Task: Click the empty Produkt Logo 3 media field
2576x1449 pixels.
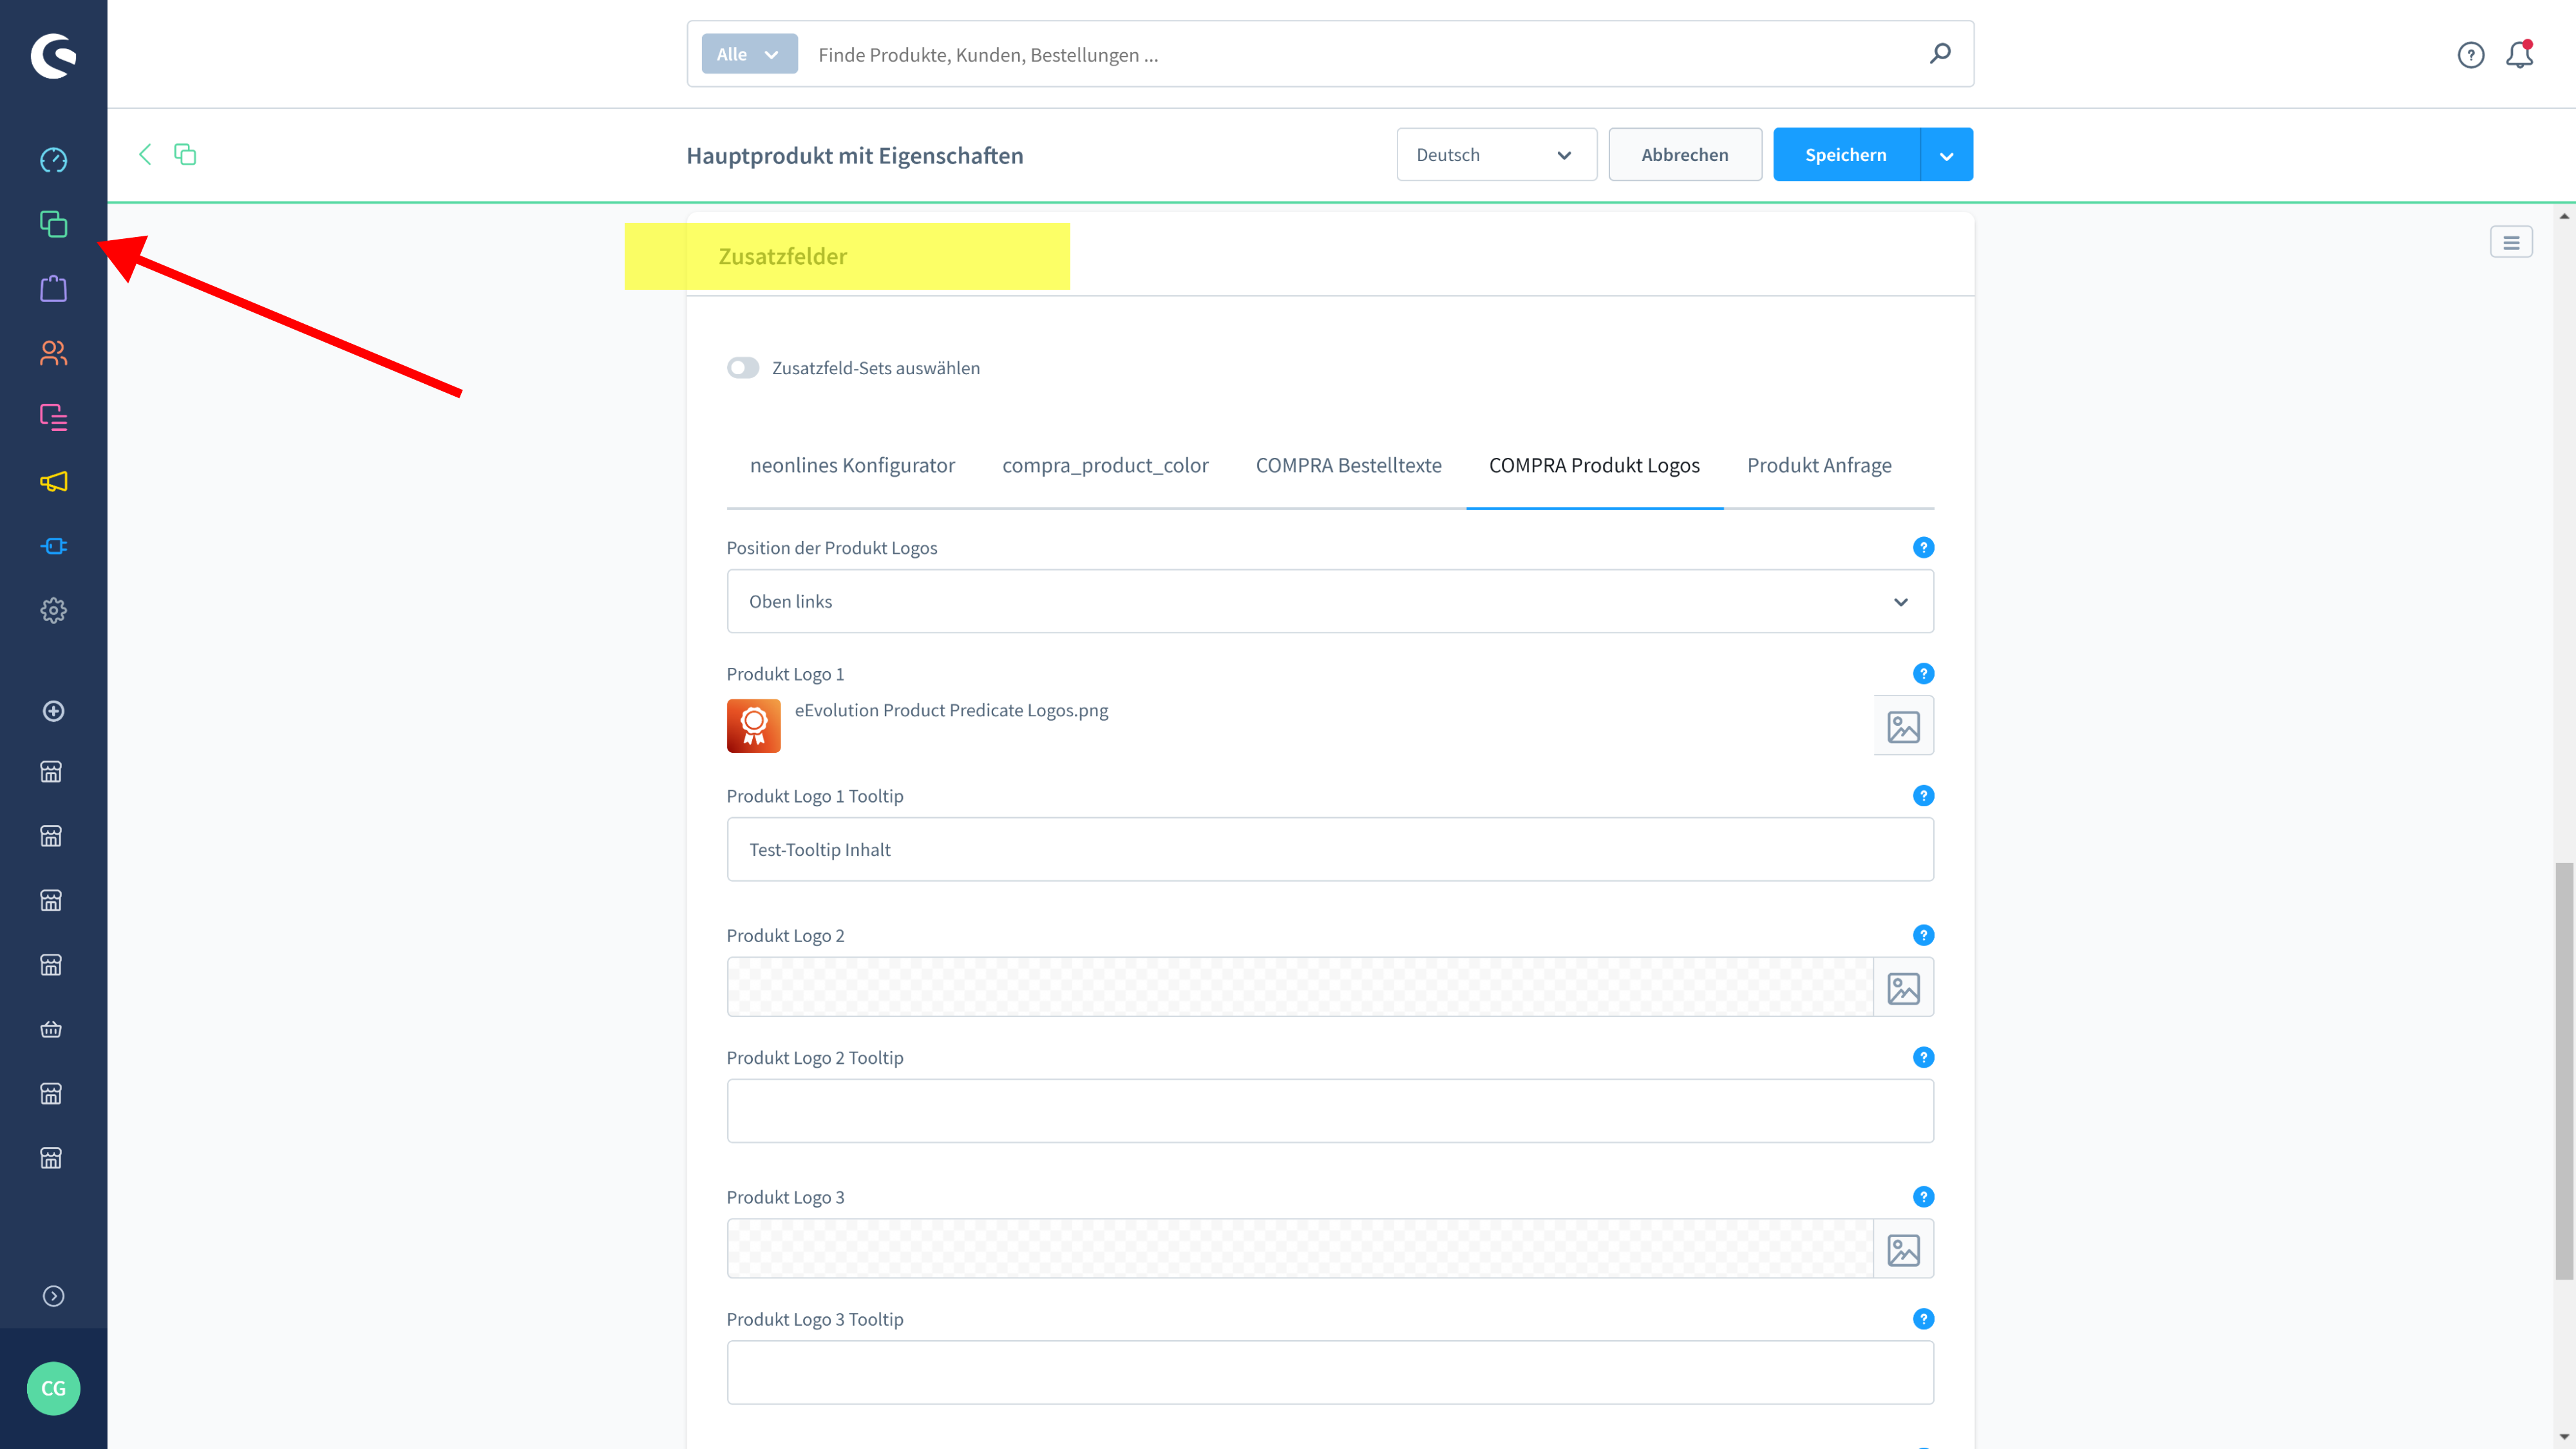Action: (1300, 1250)
